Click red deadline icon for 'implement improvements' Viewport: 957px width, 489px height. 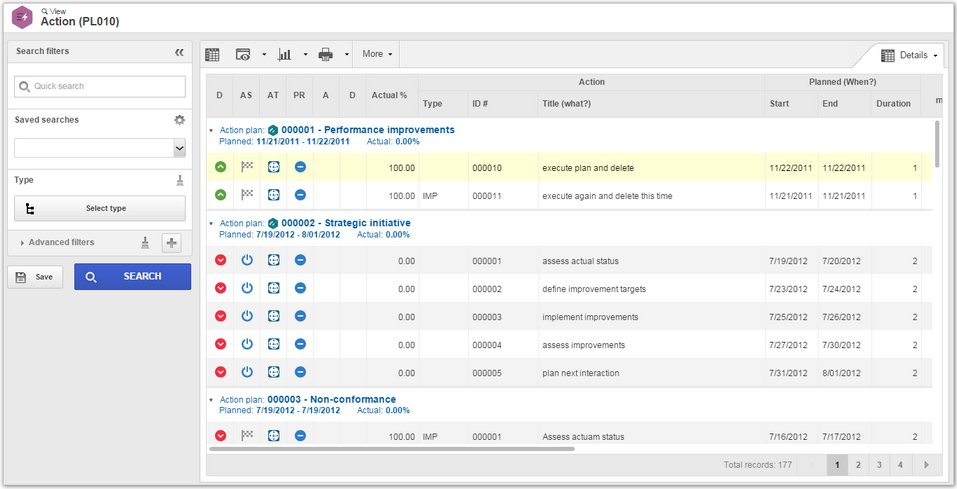[x=221, y=316]
